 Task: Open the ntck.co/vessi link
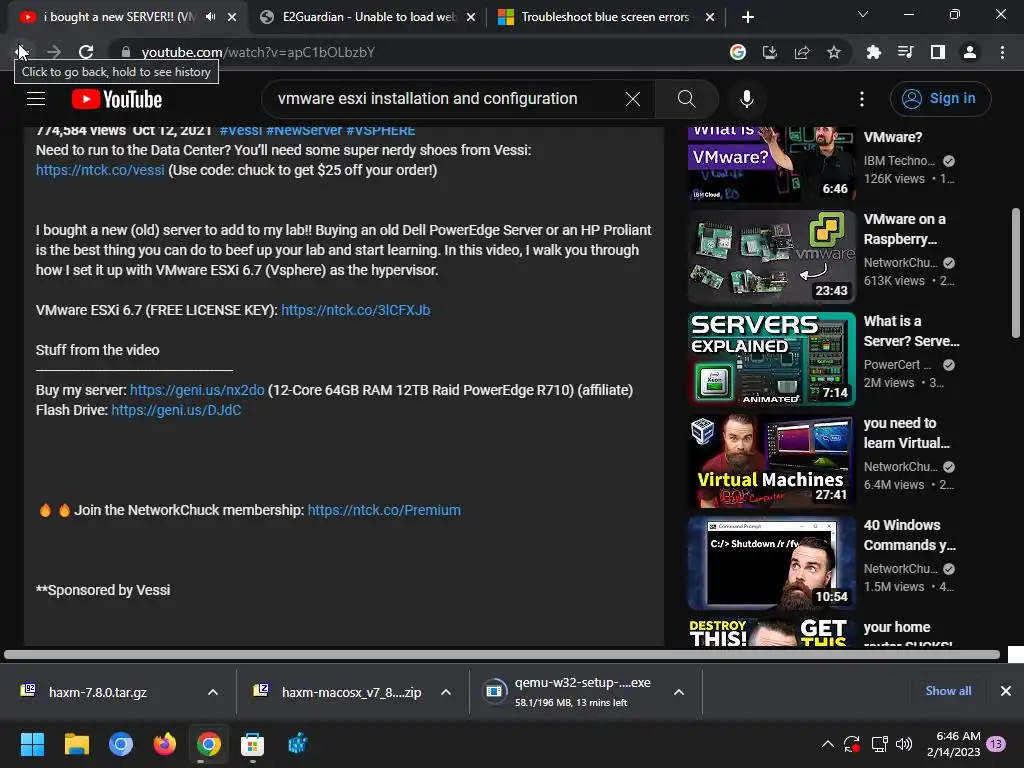tap(100, 170)
